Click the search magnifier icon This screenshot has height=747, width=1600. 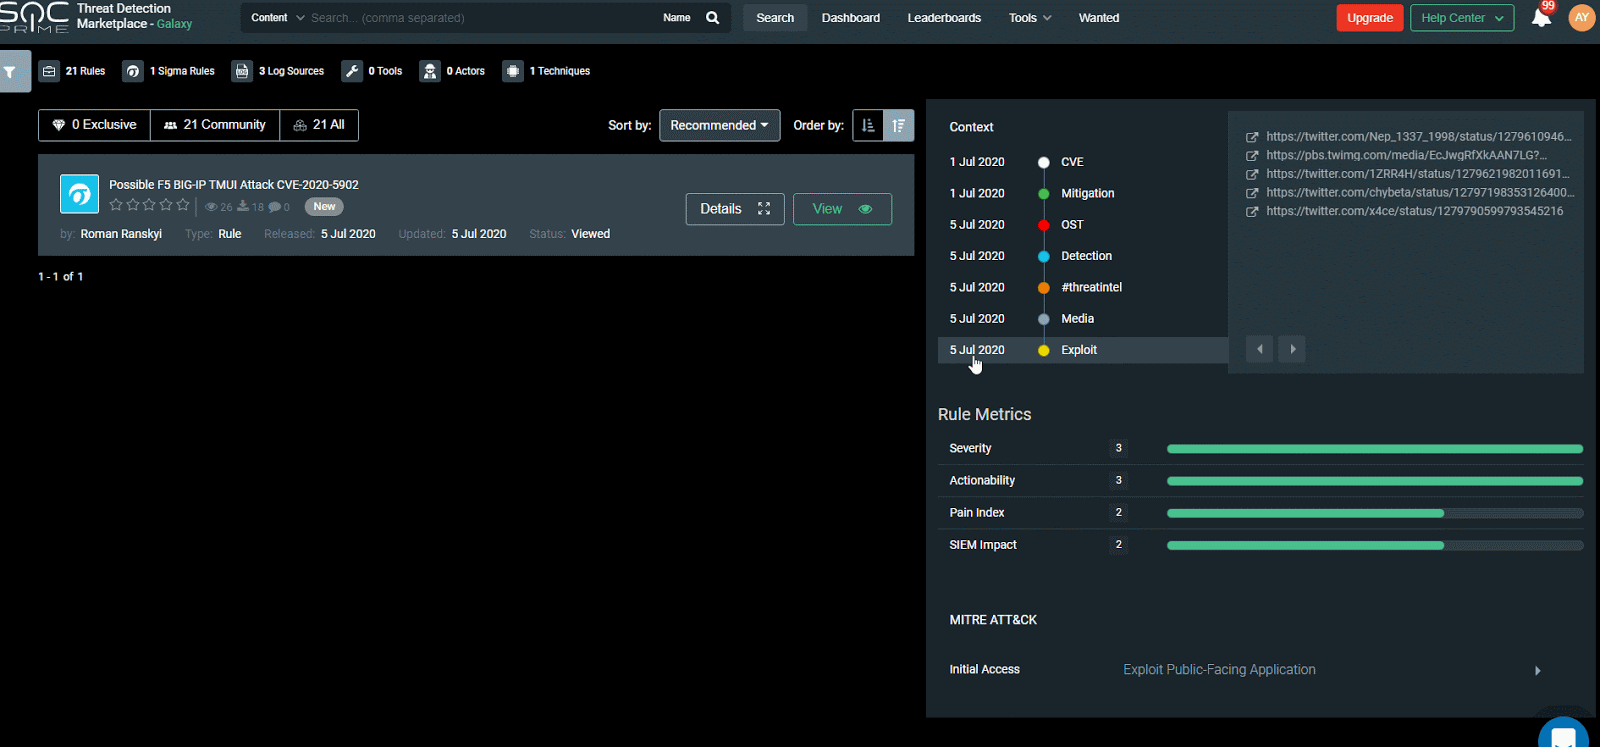[x=712, y=18]
